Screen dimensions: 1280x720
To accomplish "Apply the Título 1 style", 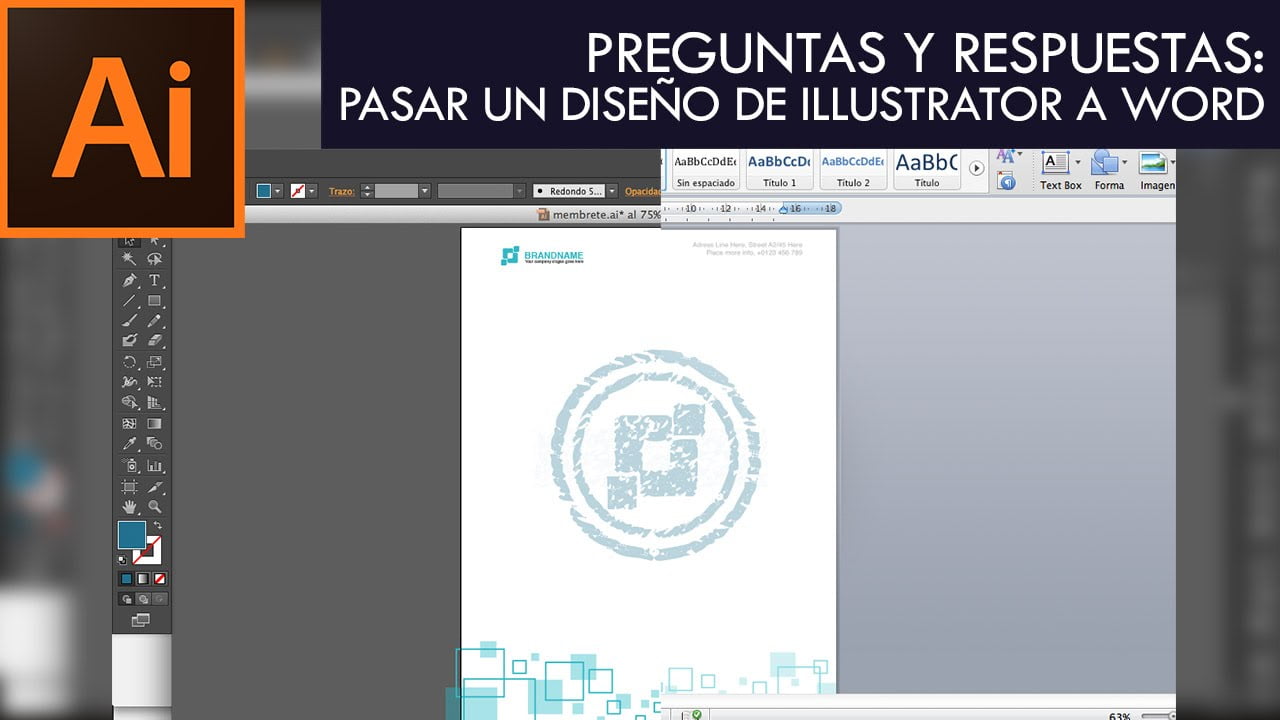I will coord(779,170).
